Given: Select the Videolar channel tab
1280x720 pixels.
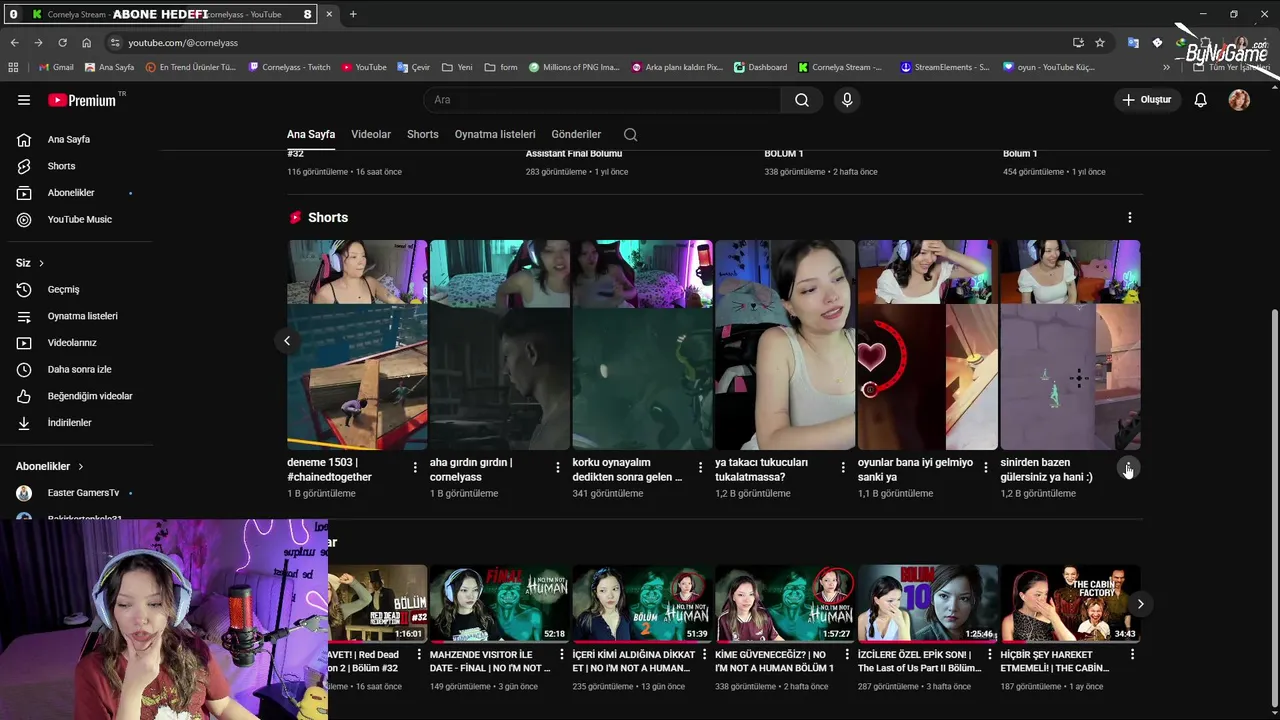Looking at the screenshot, I should [x=371, y=134].
